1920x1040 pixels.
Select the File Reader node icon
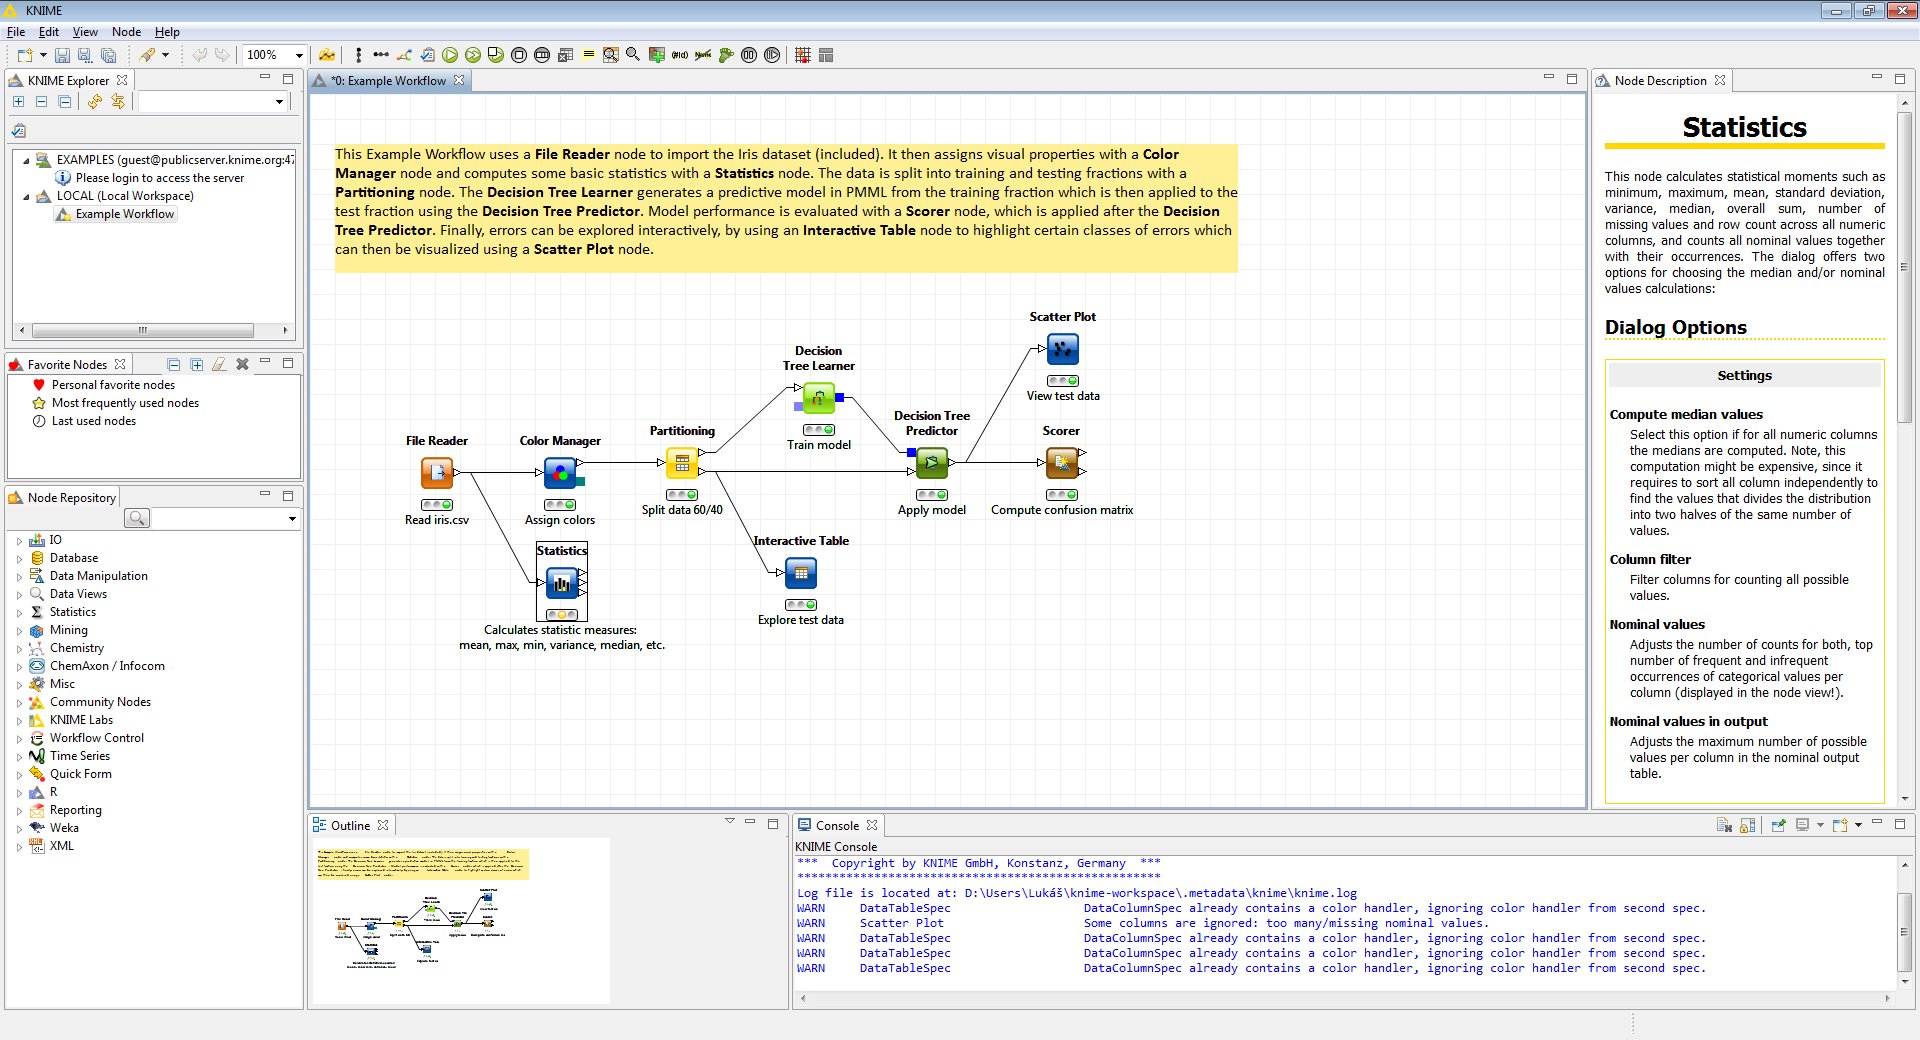tap(437, 472)
